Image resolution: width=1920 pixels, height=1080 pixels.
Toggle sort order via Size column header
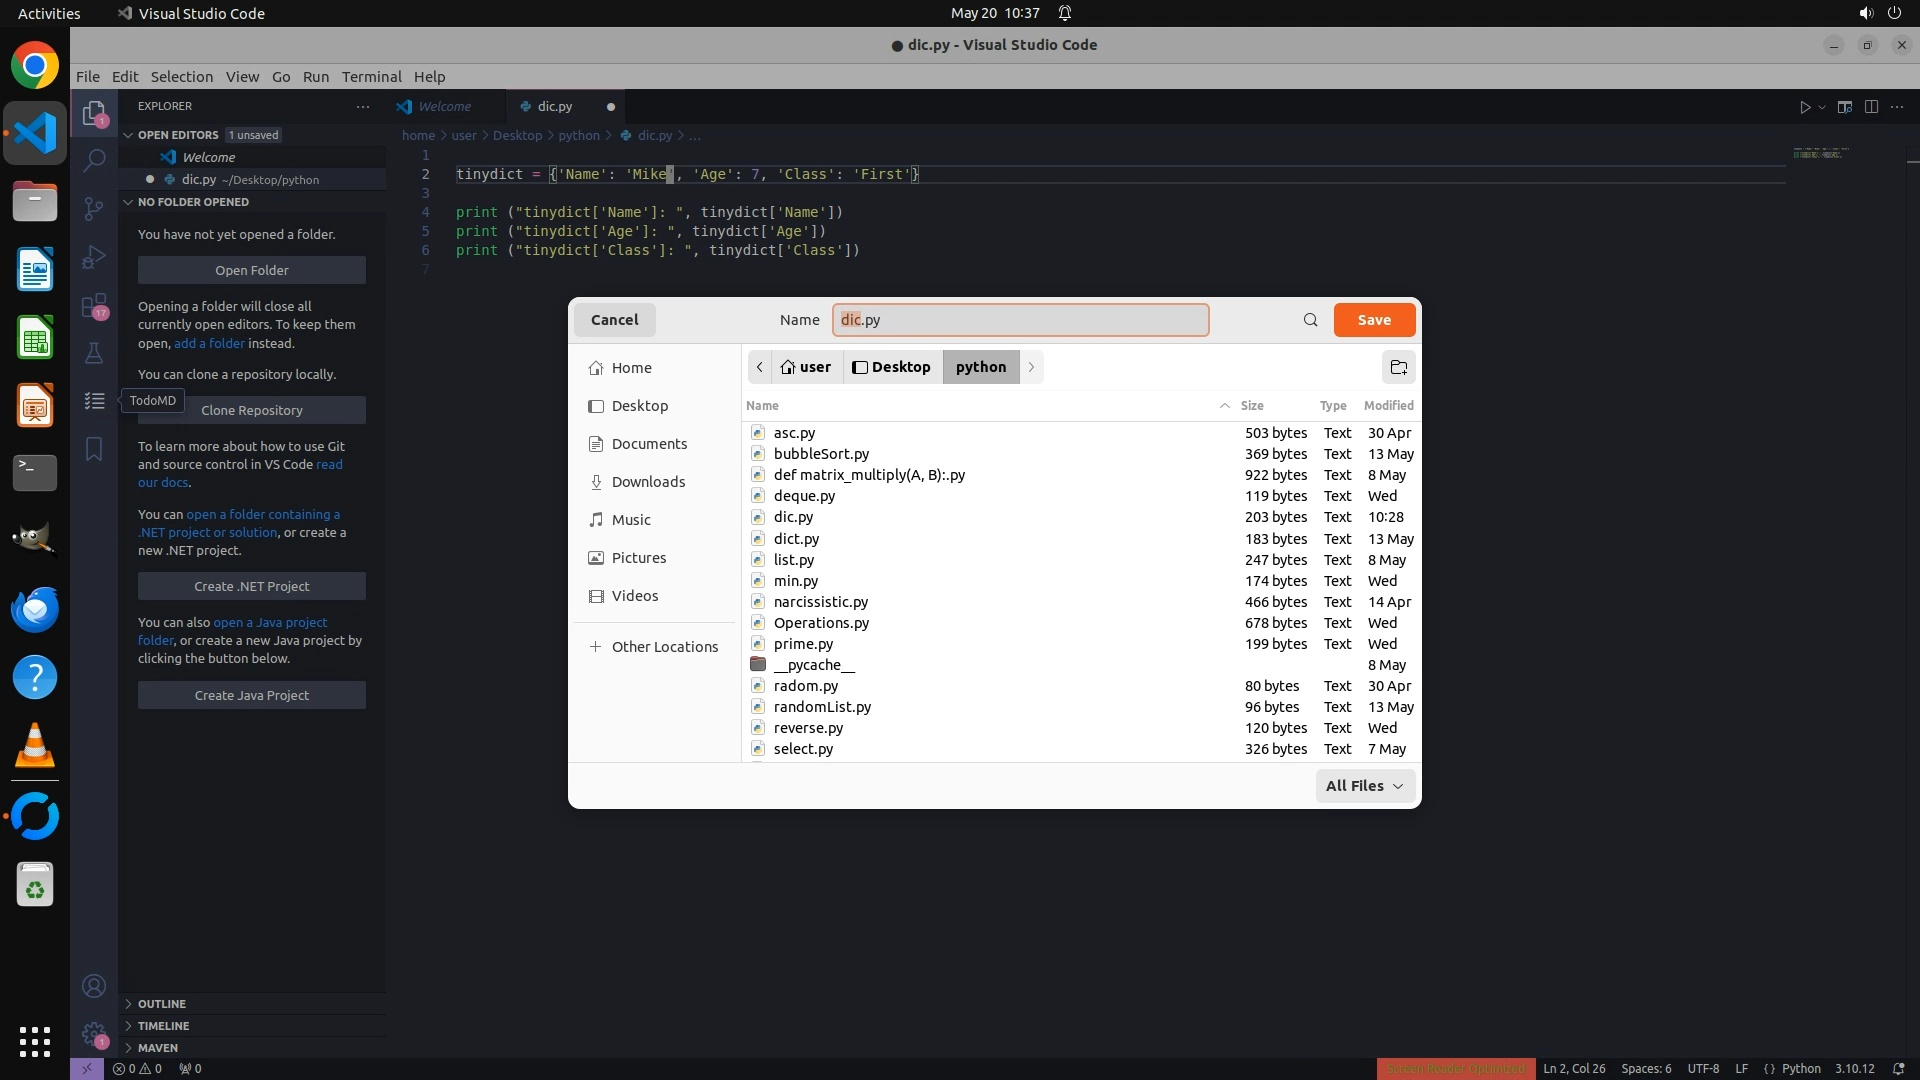(1251, 405)
